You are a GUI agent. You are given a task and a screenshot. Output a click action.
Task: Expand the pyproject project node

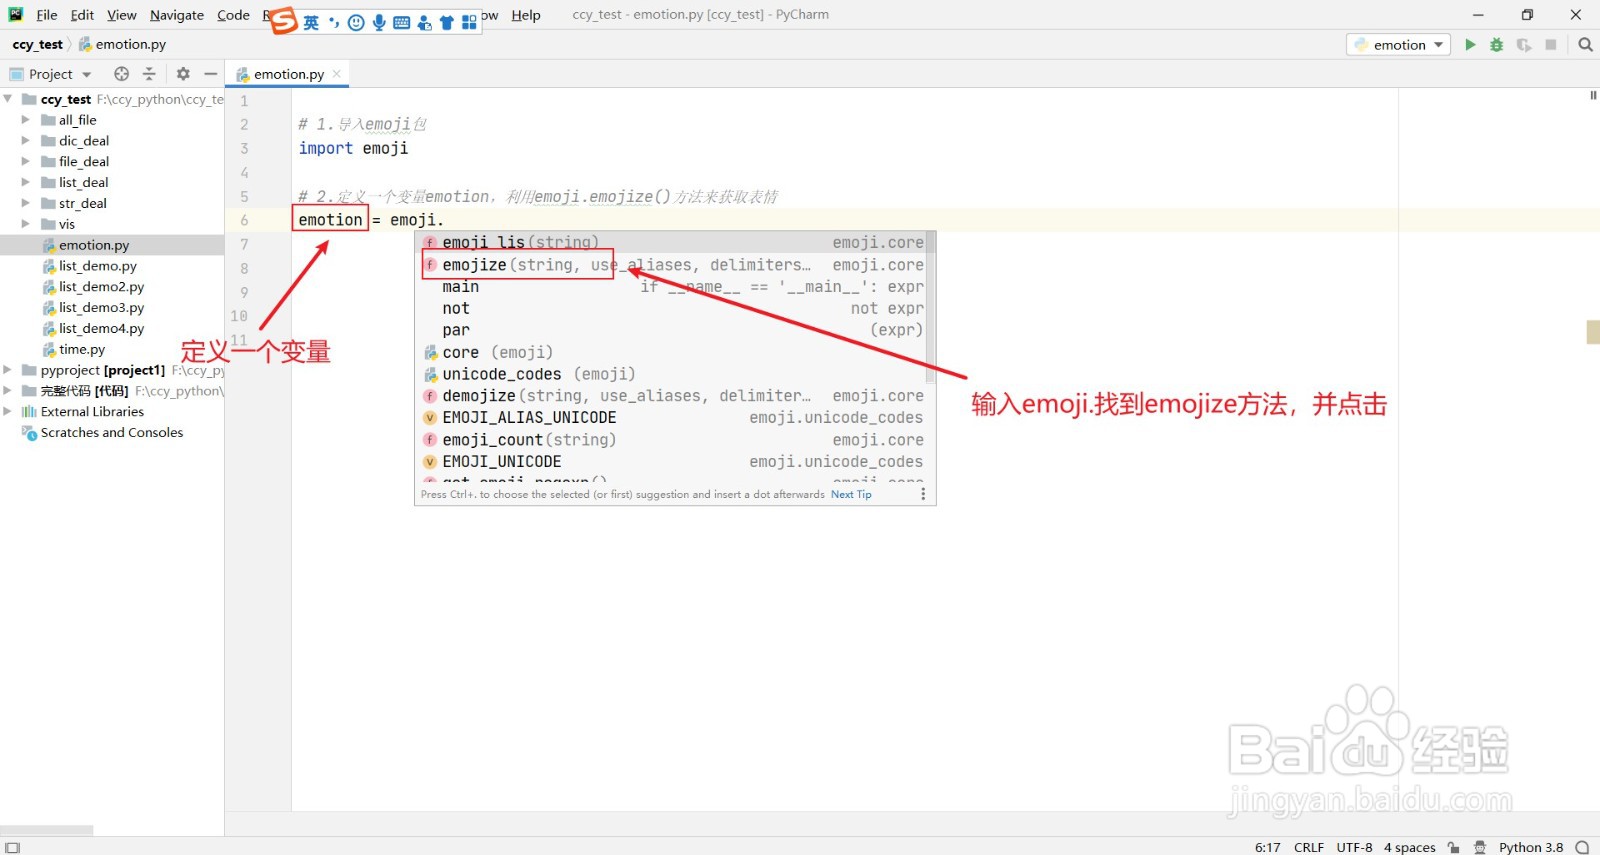click(x=8, y=370)
